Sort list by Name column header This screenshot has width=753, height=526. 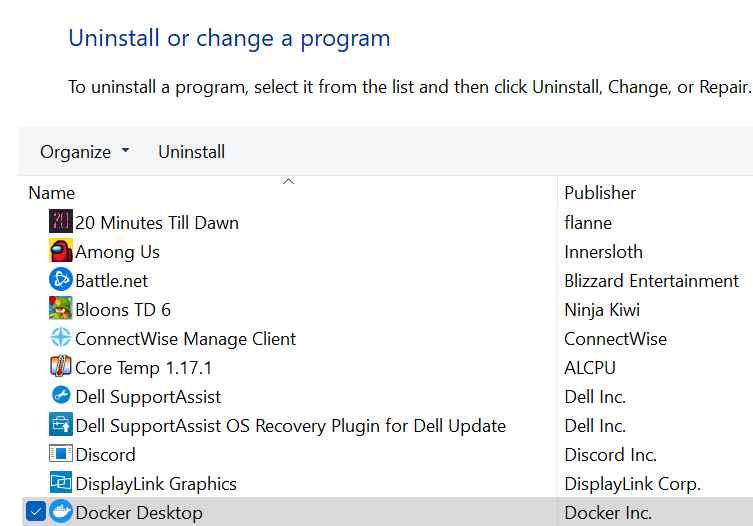(x=288, y=193)
